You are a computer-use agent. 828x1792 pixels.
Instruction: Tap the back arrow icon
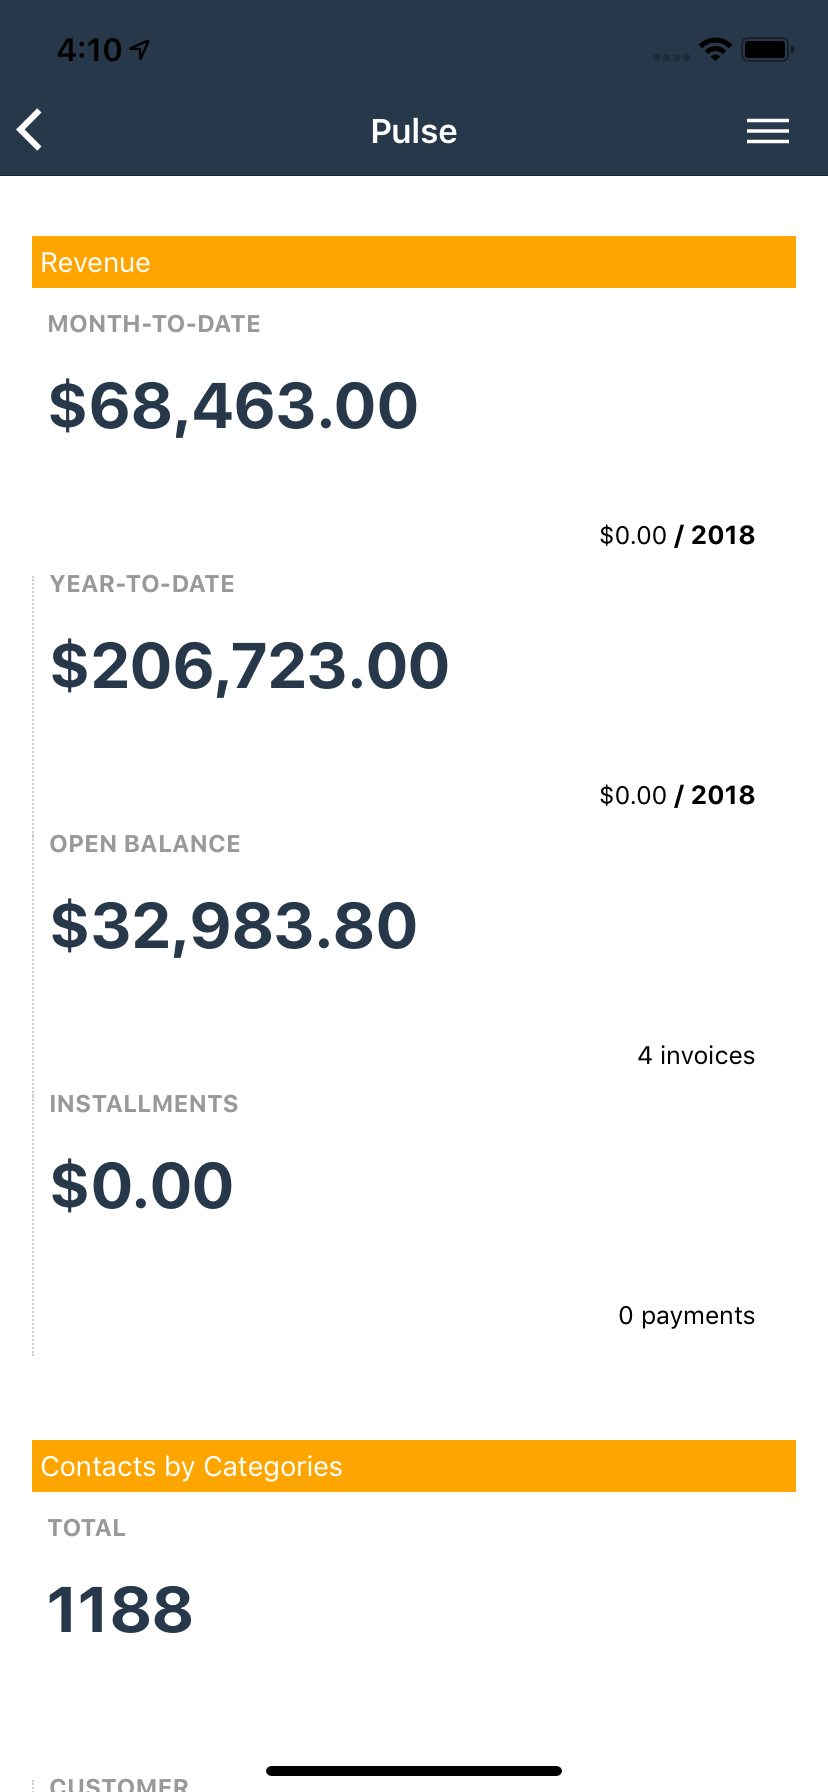(x=31, y=130)
